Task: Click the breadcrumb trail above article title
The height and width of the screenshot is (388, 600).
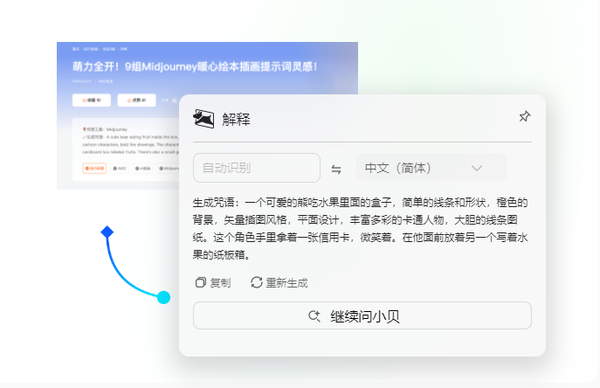Action: point(99,49)
